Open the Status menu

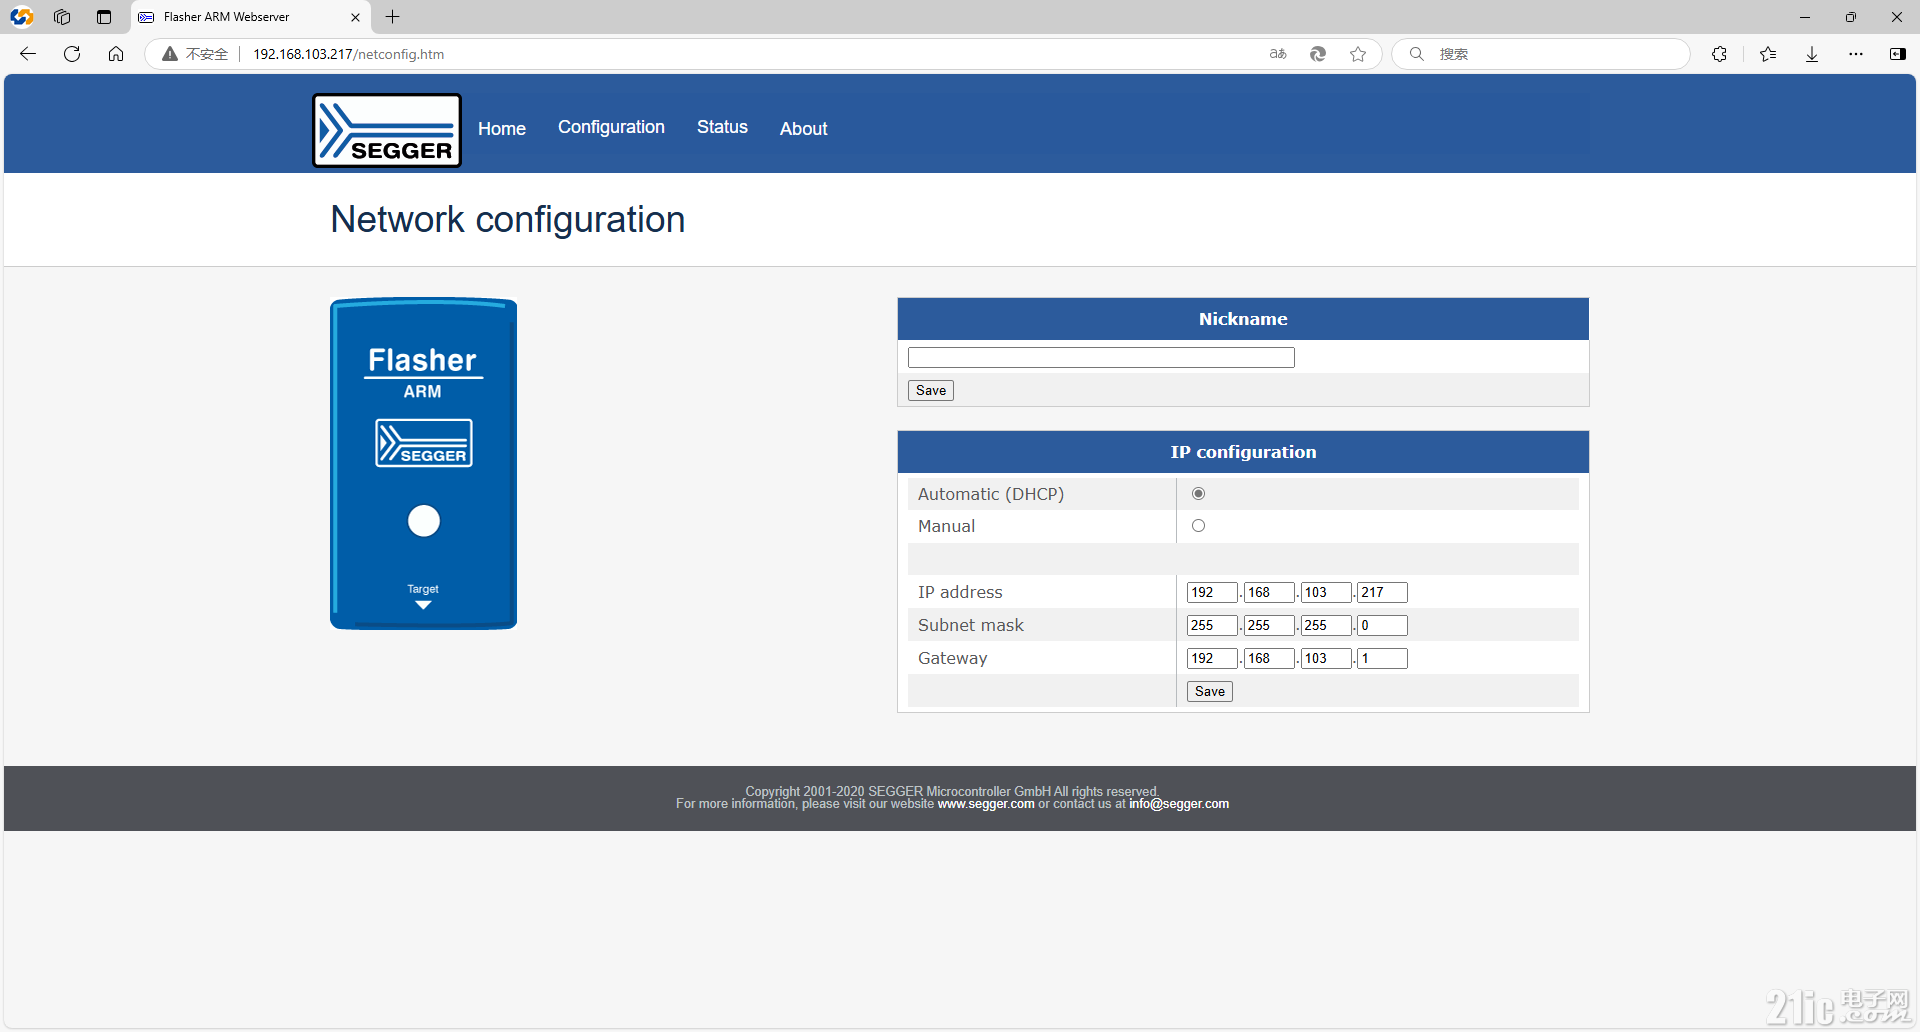[722, 127]
